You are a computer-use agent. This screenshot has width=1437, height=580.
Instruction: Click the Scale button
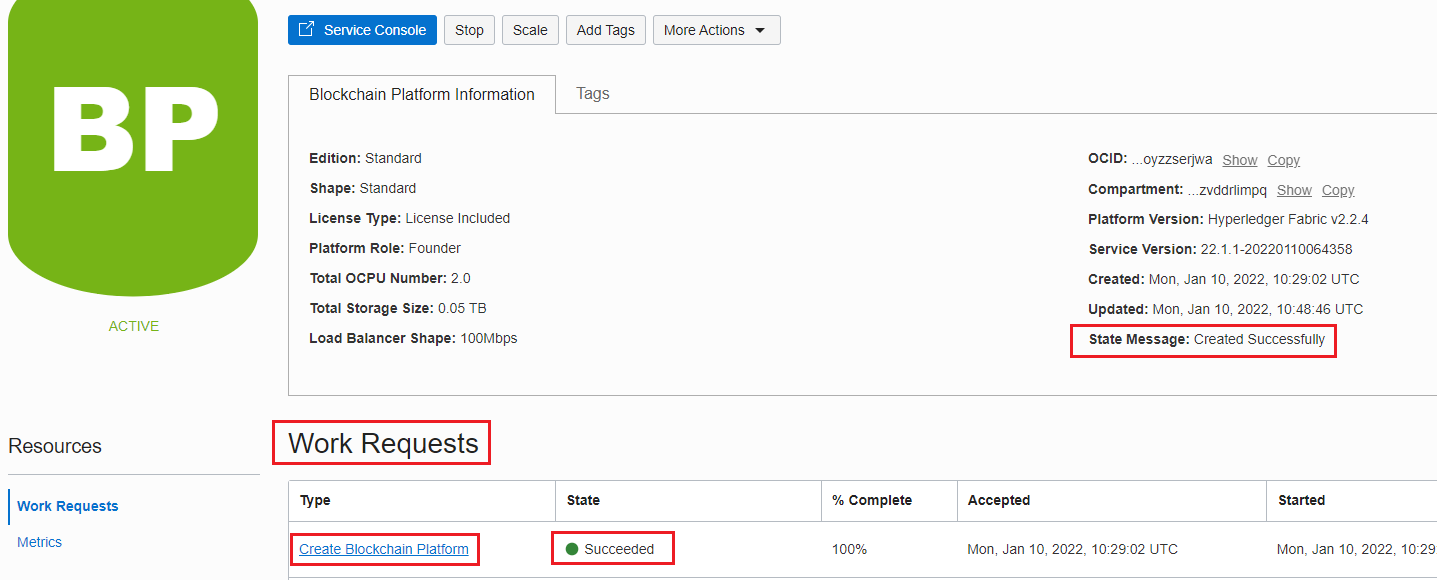coord(530,30)
